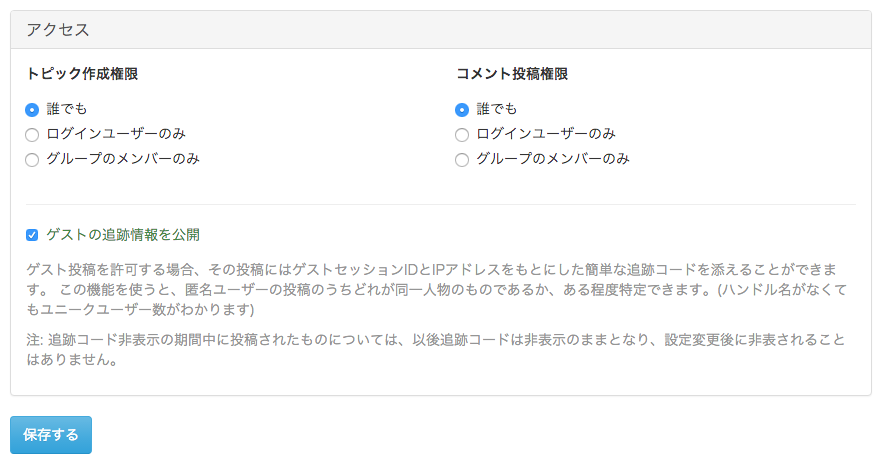Click ログインユーザーのみ label text for topic creation
Viewport: 882px width, 465px height.
coord(116,134)
